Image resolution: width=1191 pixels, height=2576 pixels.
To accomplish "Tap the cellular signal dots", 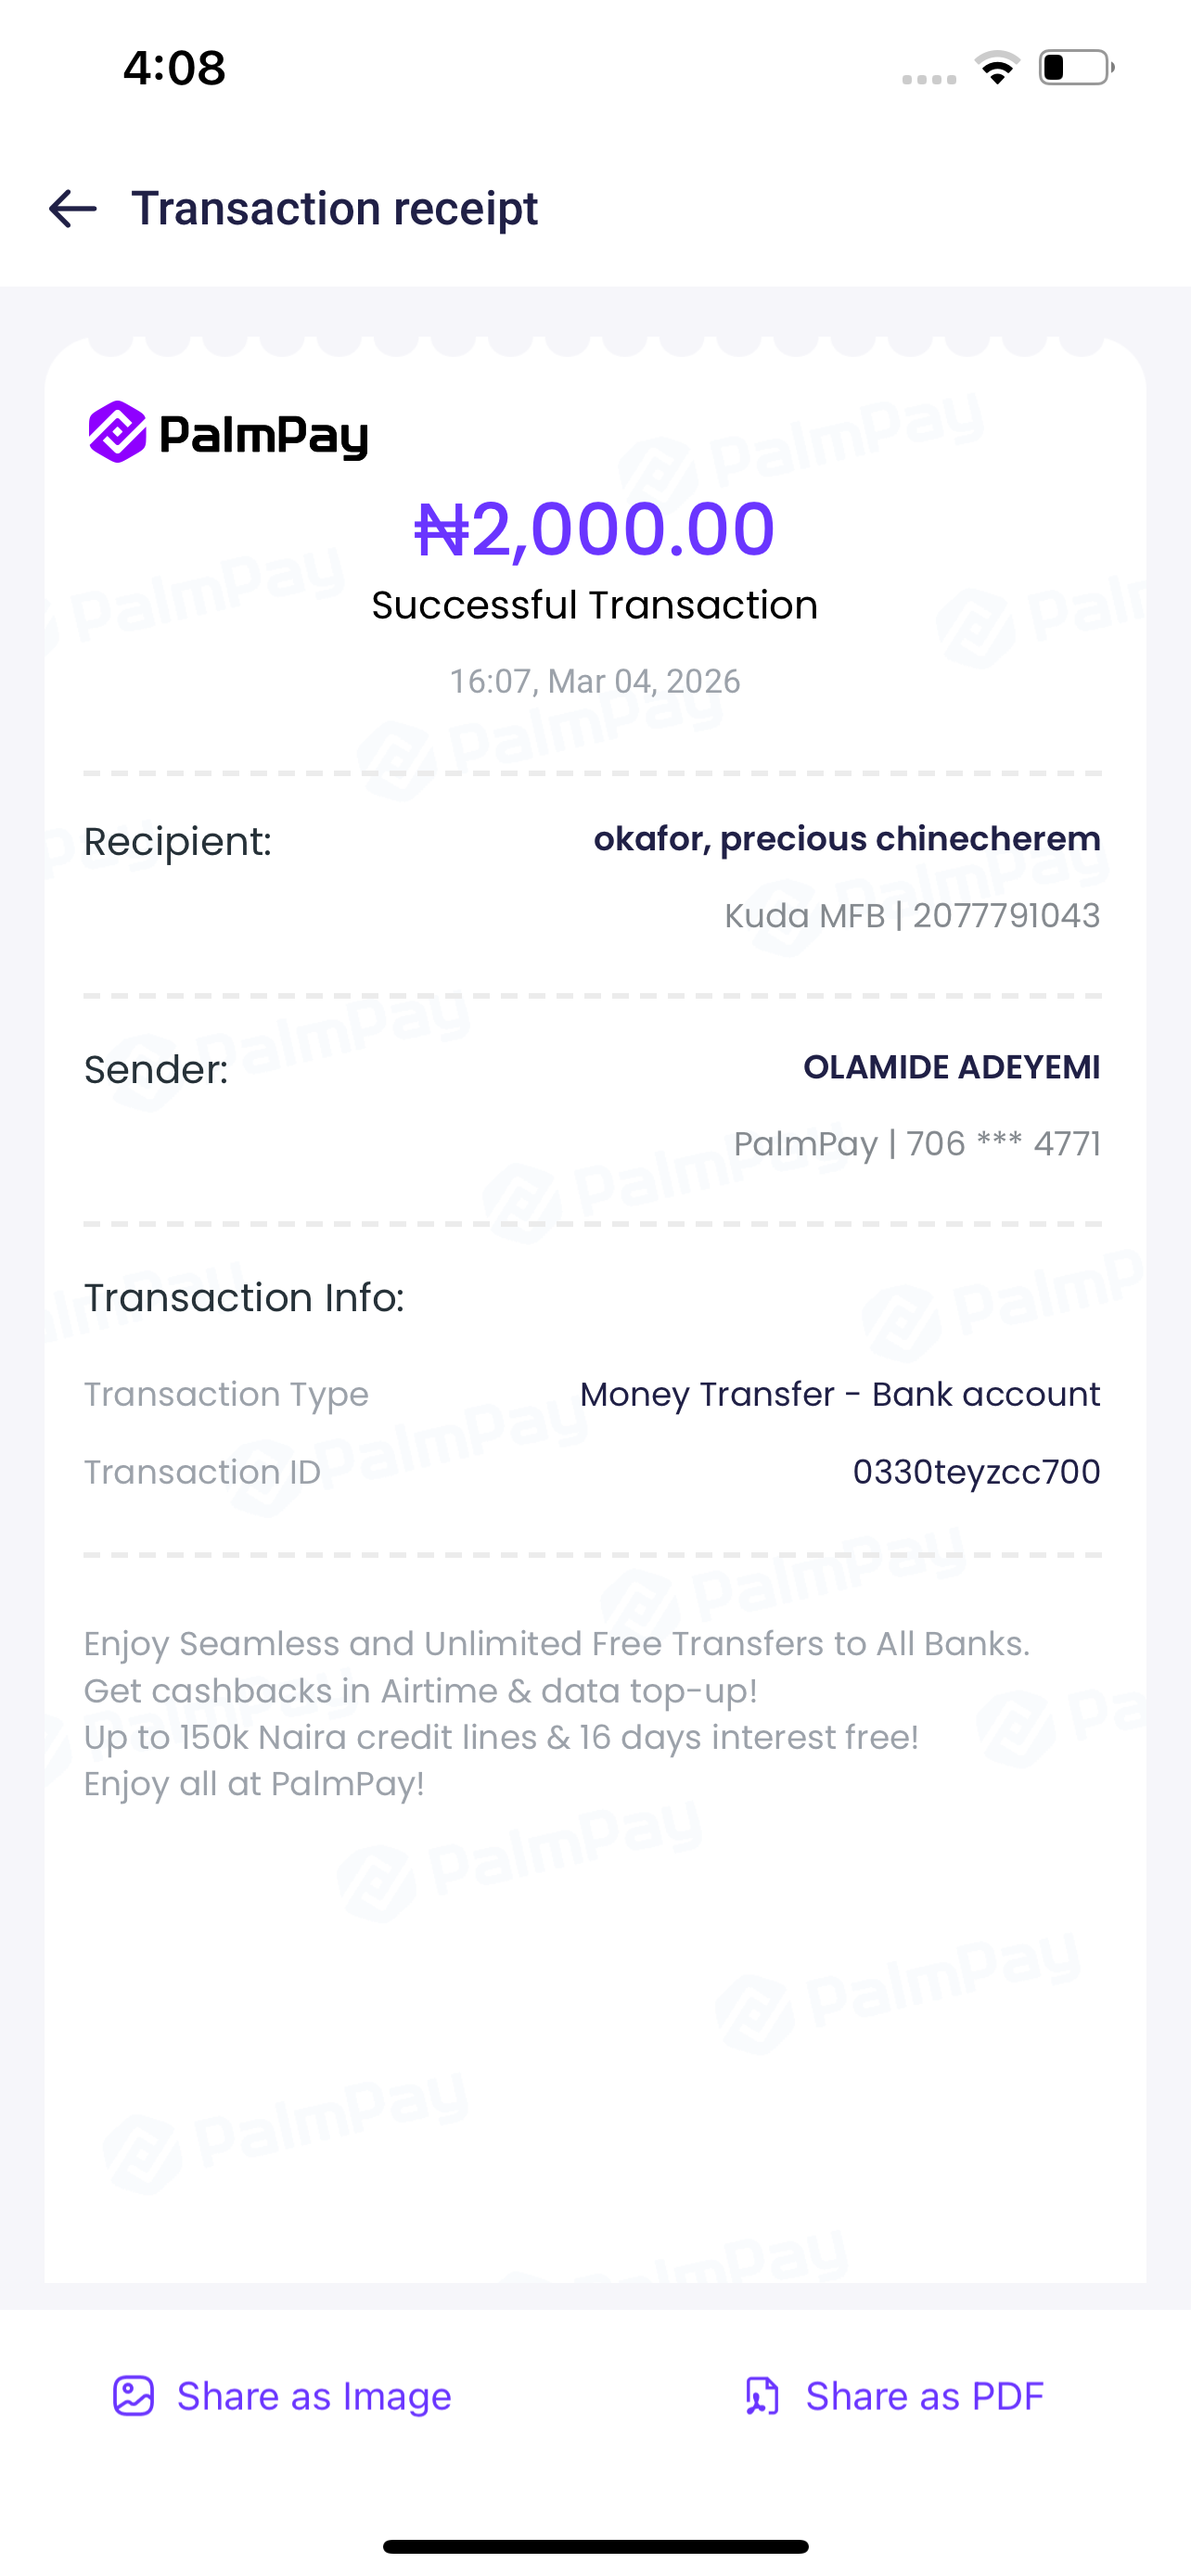I will (929, 79).
